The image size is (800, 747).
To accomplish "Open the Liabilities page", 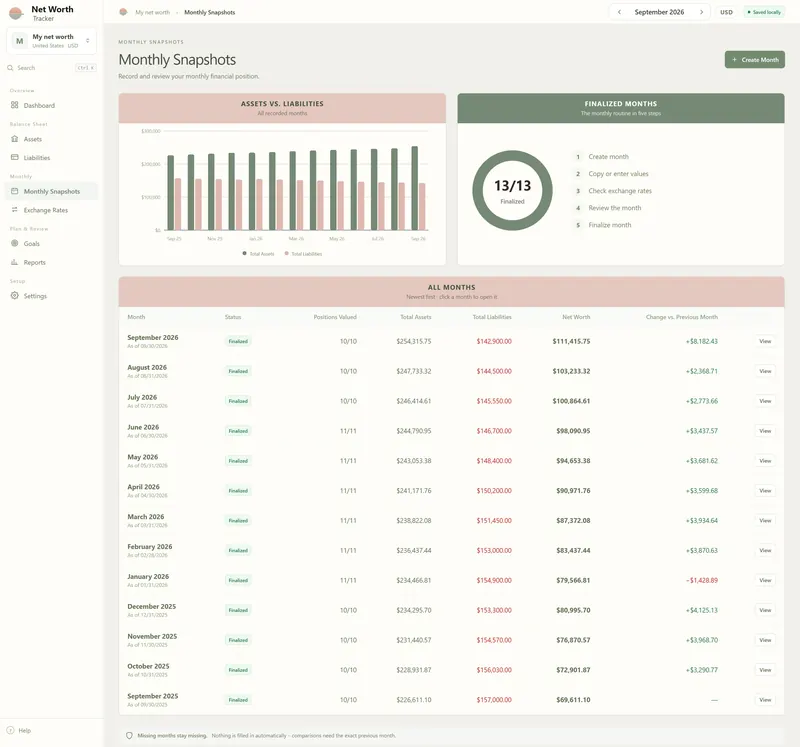I will point(52,158).
